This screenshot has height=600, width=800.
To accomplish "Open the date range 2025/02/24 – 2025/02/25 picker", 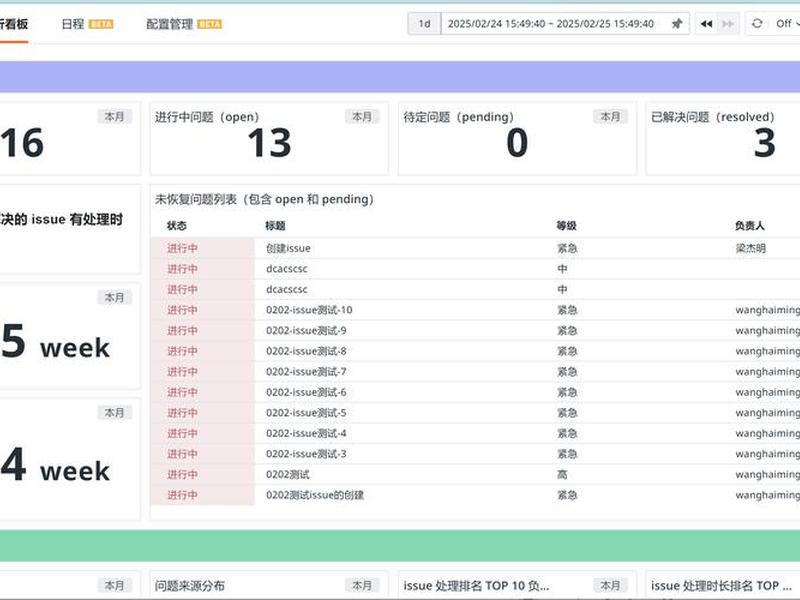I will tap(551, 24).
